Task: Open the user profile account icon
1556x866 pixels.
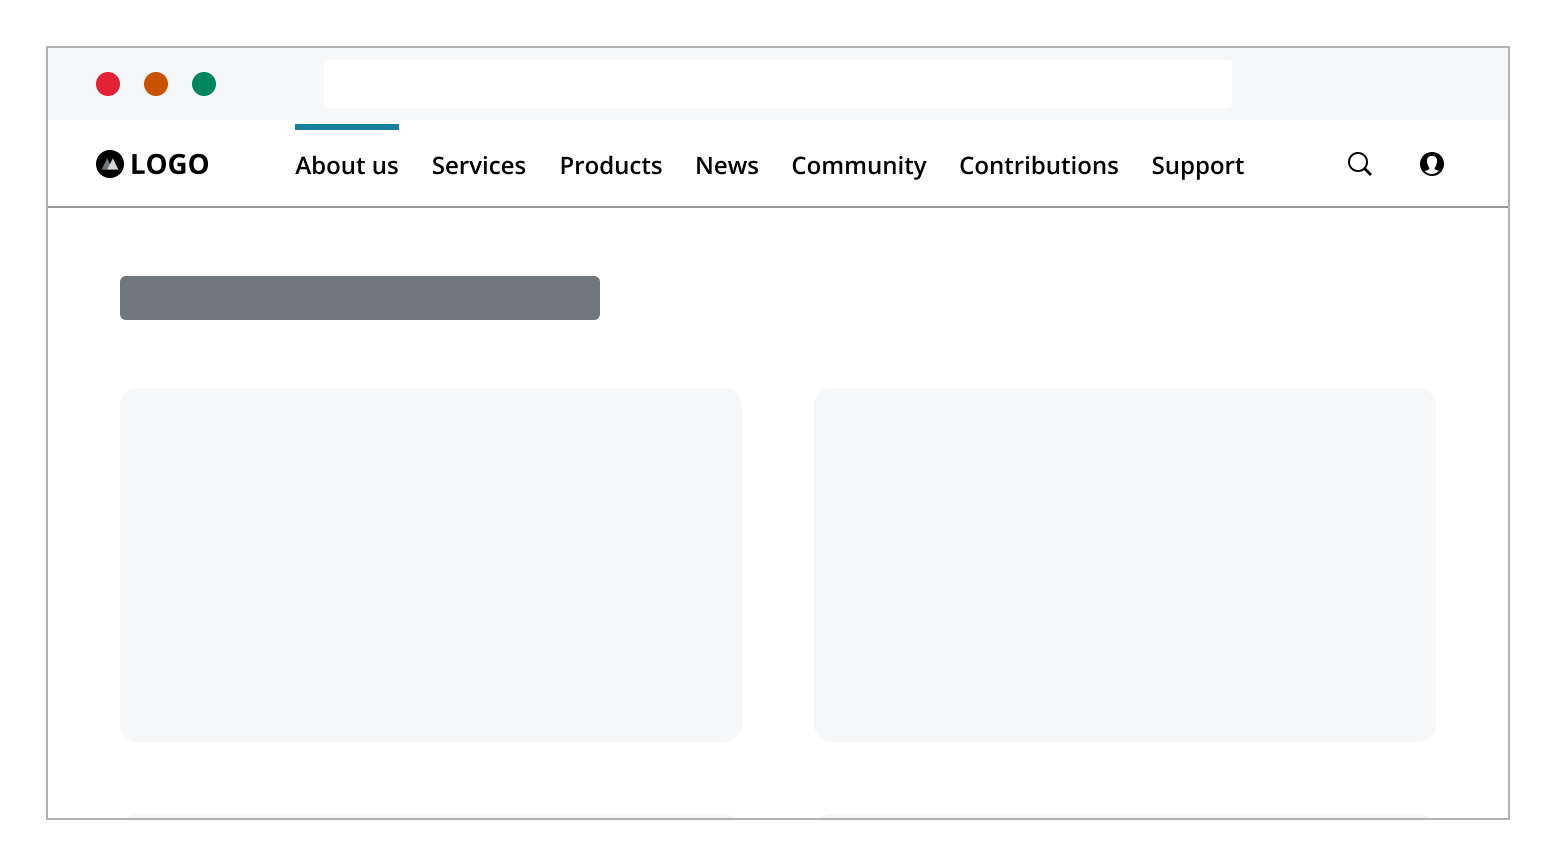Action: [1431, 164]
